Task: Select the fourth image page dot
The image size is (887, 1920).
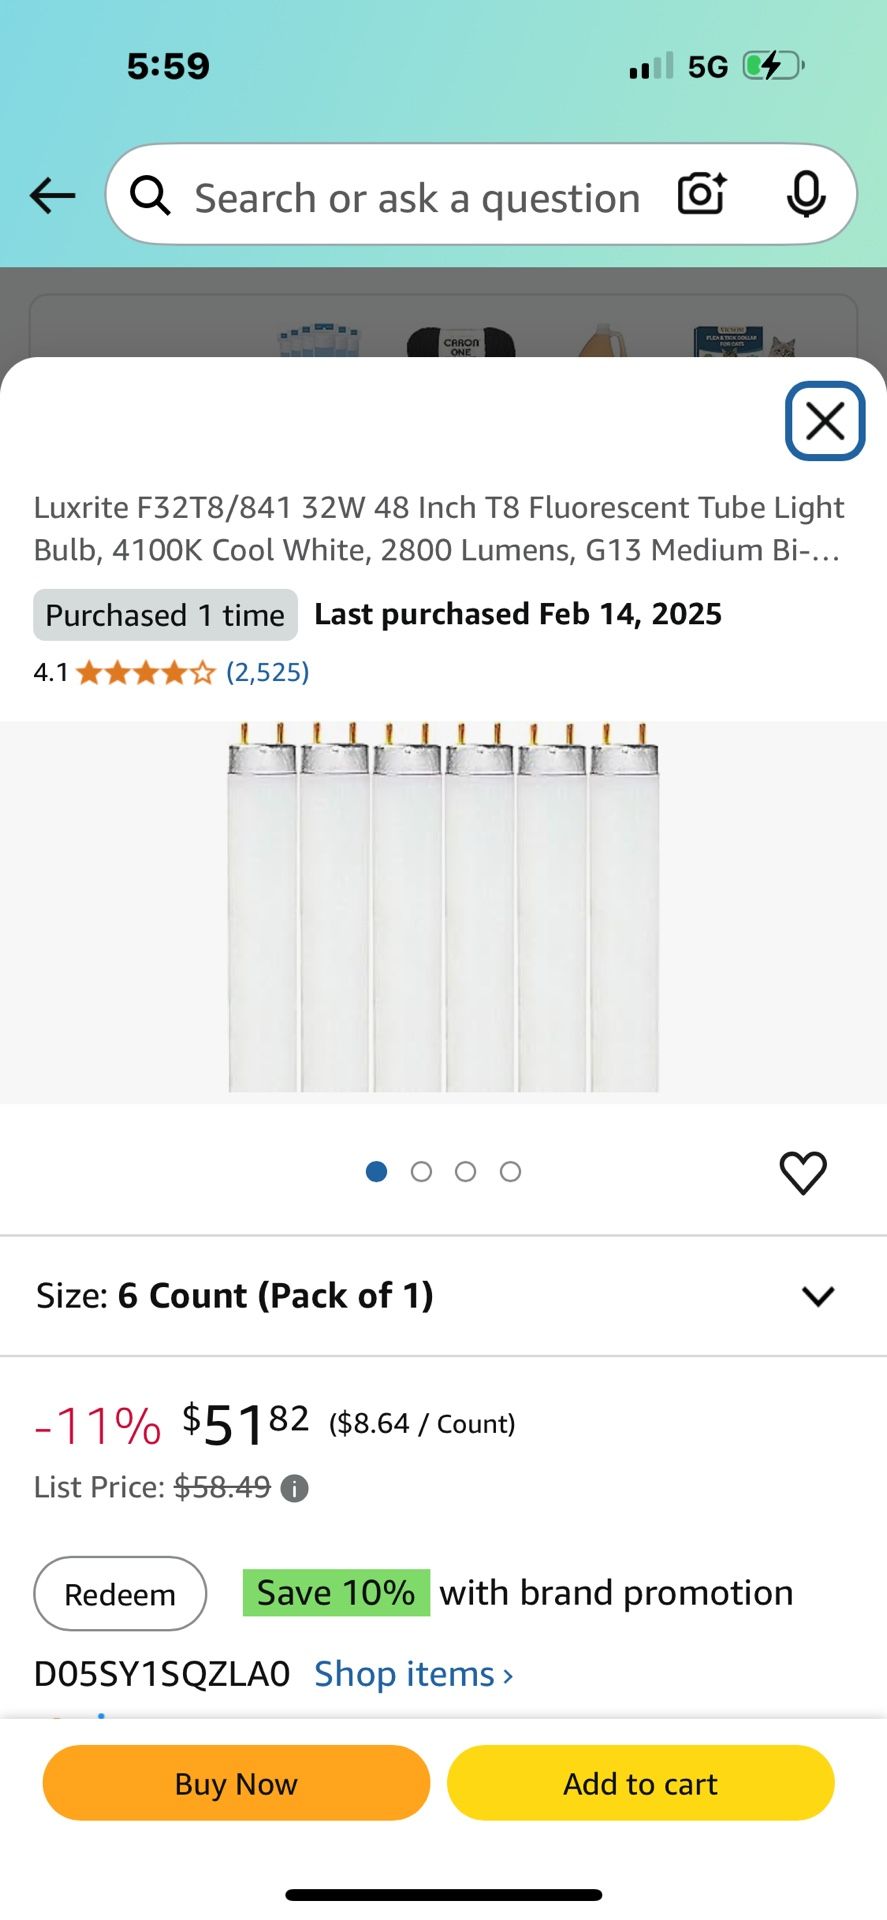Action: pos(510,1172)
